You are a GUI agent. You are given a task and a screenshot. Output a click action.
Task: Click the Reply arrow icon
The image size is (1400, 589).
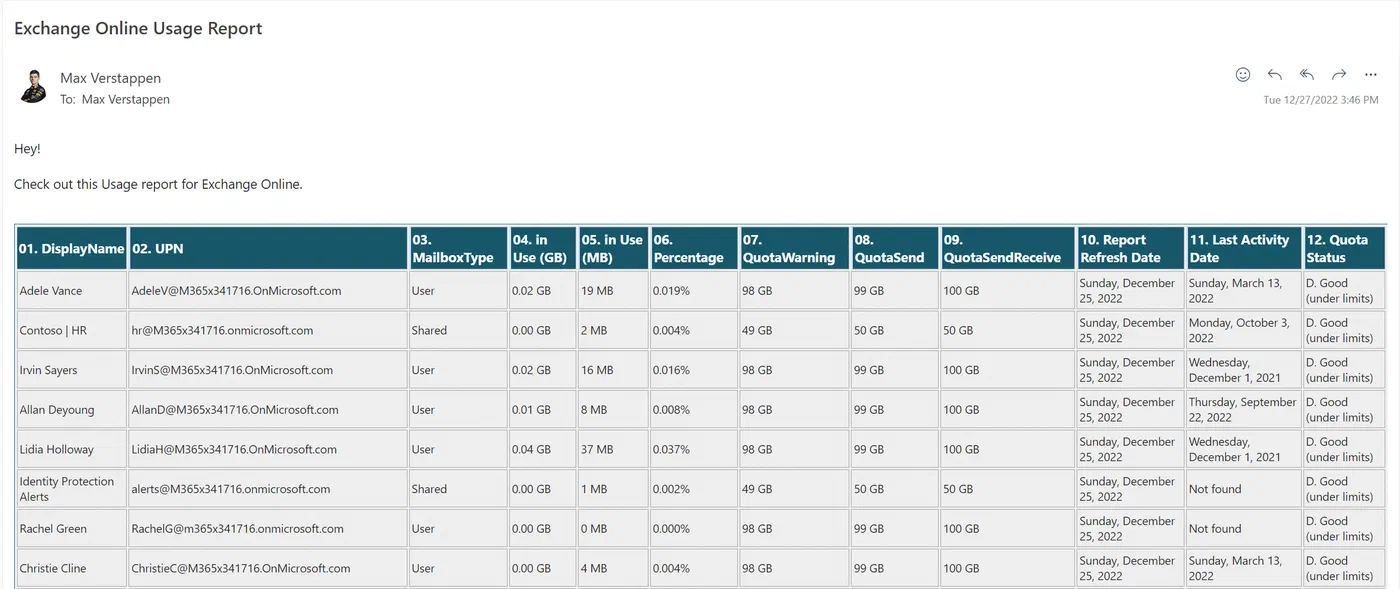[1275, 75]
